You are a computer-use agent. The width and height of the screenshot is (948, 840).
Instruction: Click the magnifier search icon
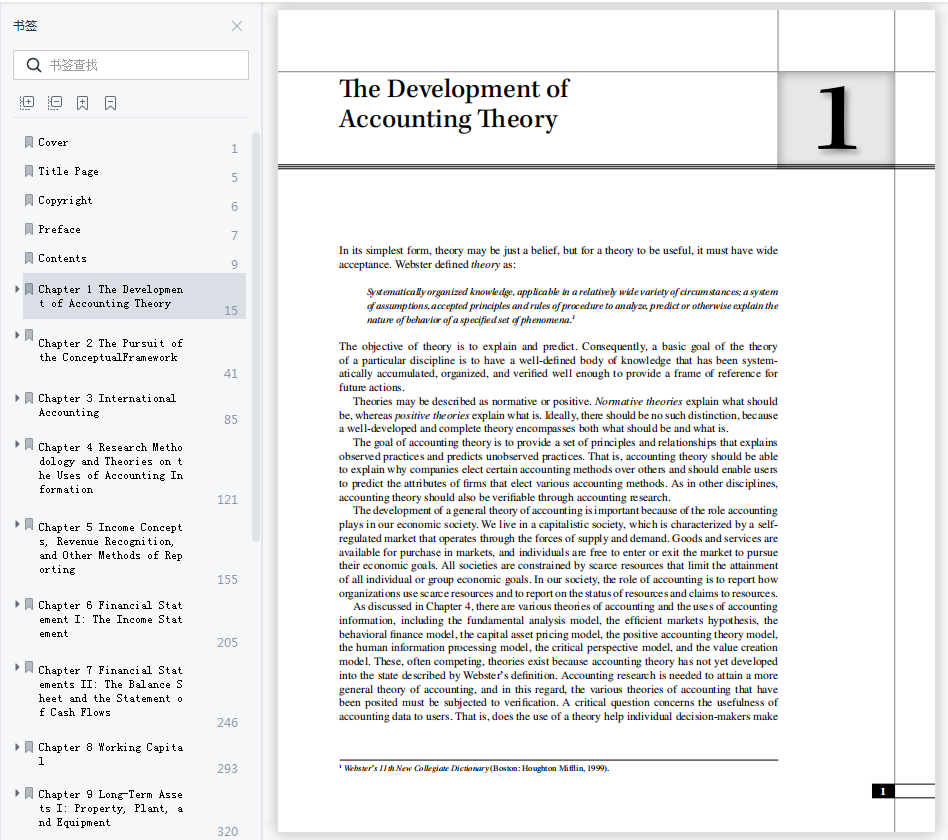click(34, 65)
